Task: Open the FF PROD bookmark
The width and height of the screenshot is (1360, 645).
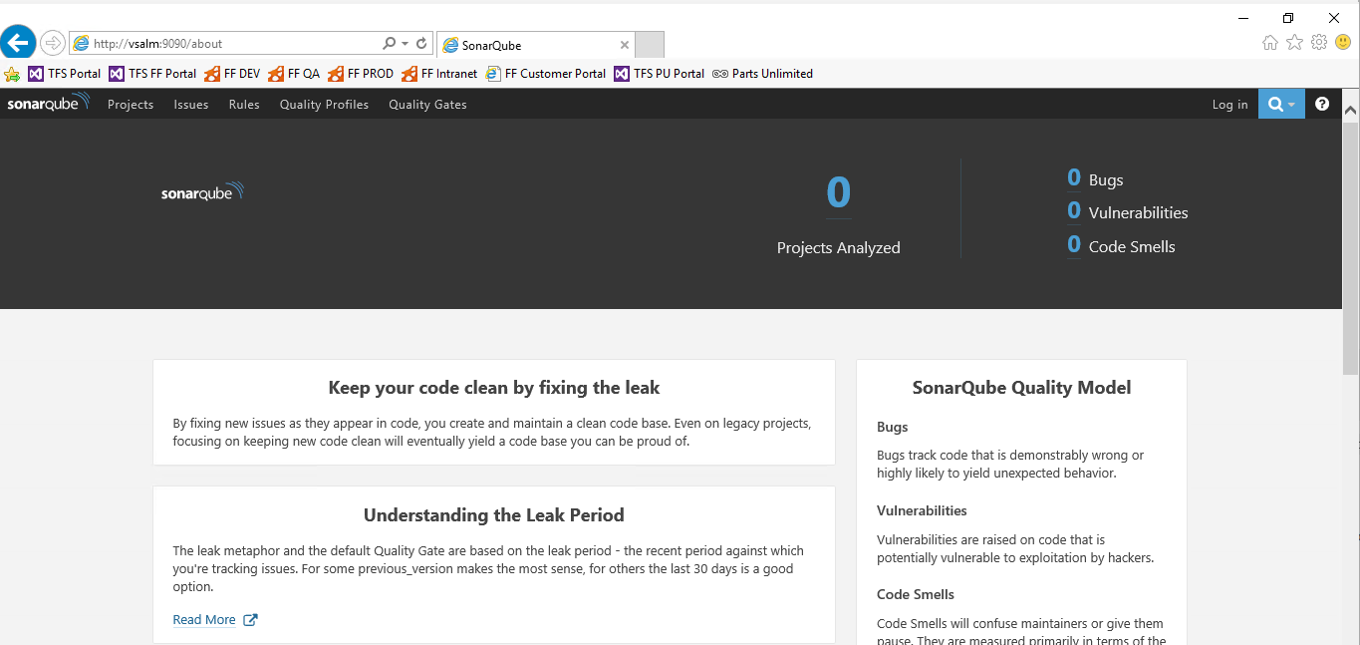Action: (x=361, y=74)
